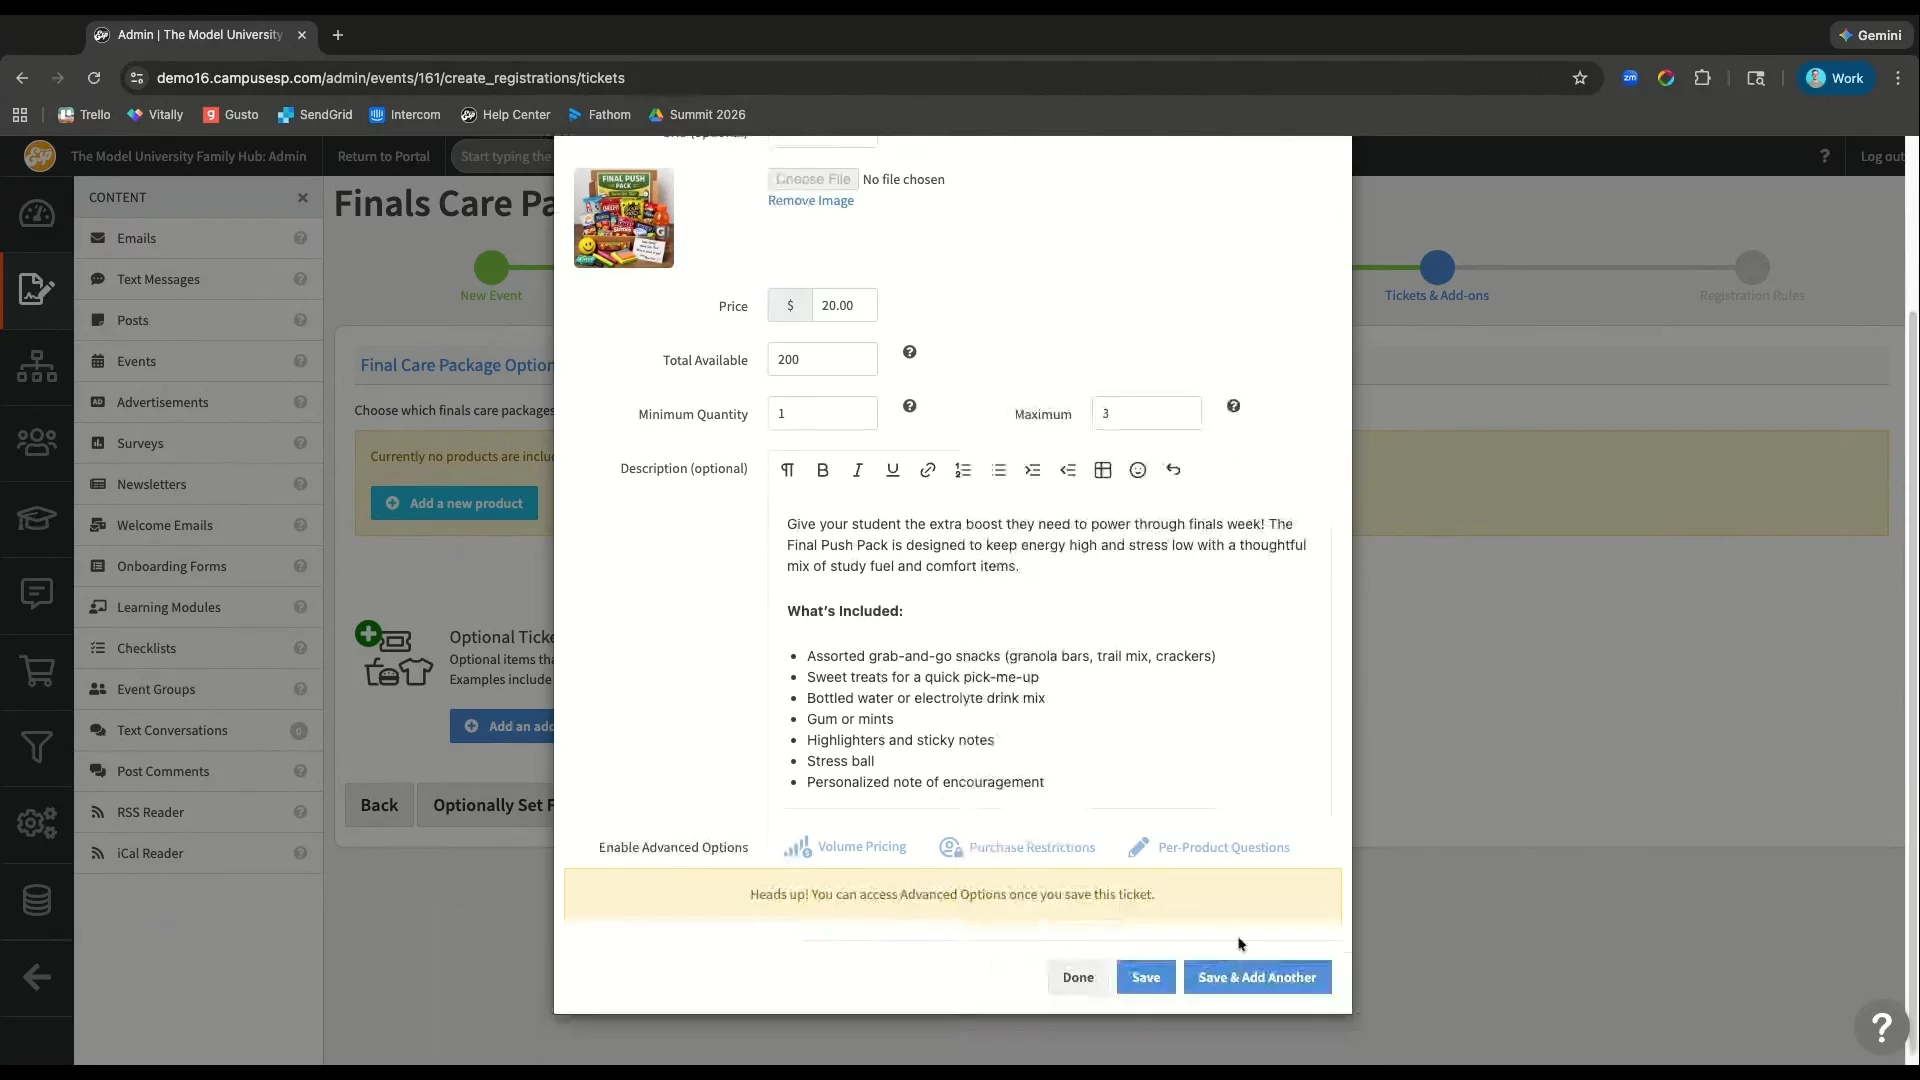Click help icon next to Total Available
The height and width of the screenshot is (1080, 1920).
(909, 352)
